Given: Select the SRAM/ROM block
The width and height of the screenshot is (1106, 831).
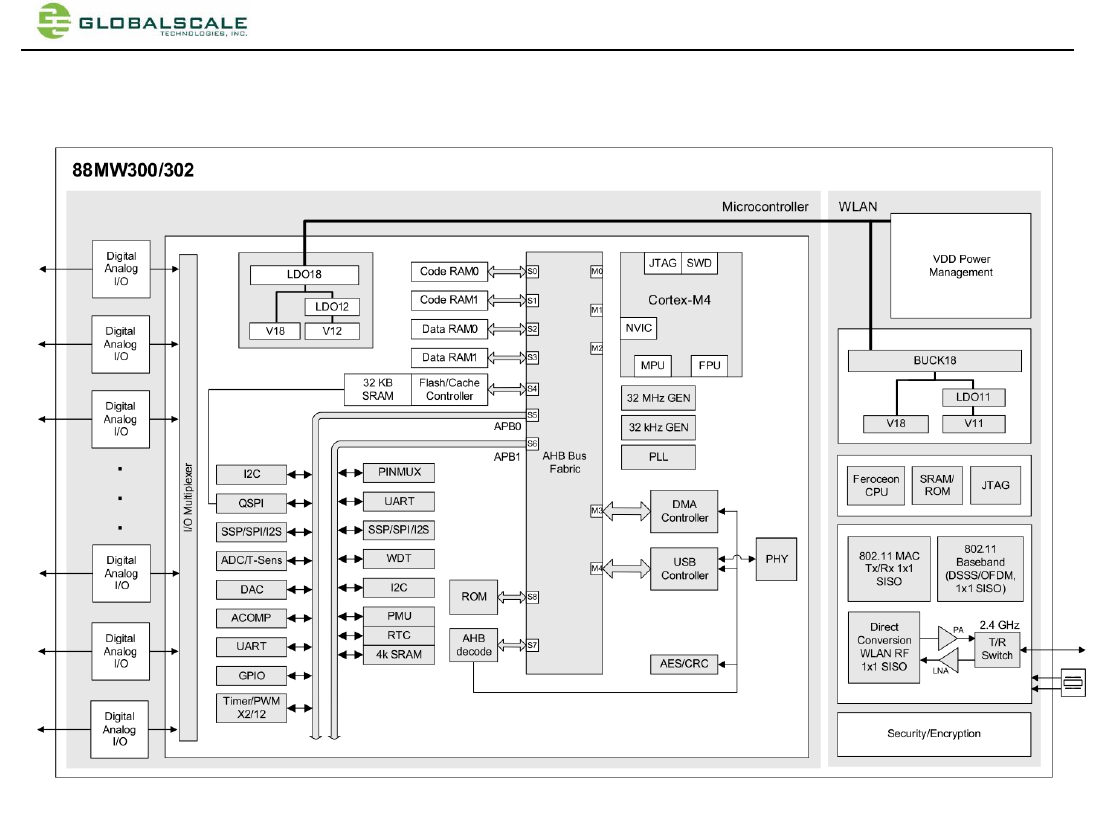Looking at the screenshot, I should (937, 485).
